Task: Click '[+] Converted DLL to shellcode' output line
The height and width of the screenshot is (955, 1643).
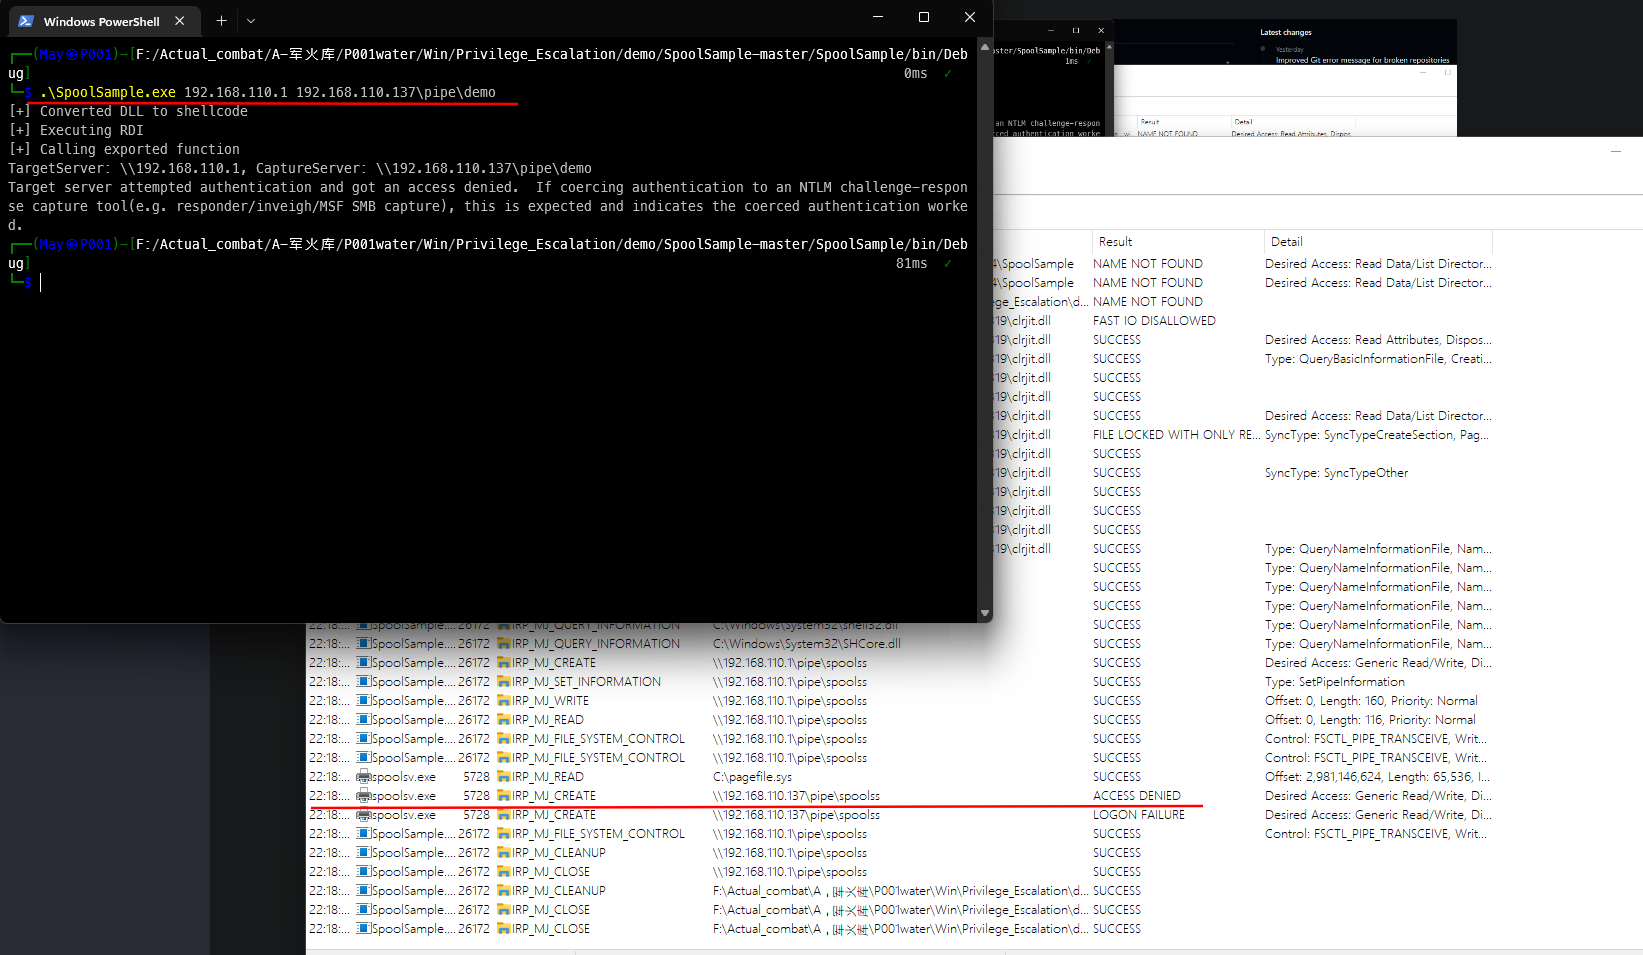Action: [x=128, y=111]
